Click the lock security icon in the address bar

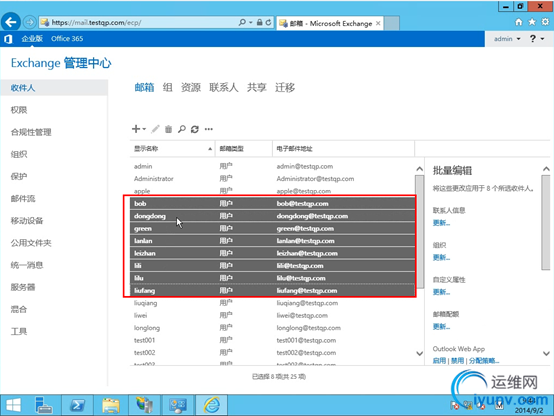(x=260, y=22)
